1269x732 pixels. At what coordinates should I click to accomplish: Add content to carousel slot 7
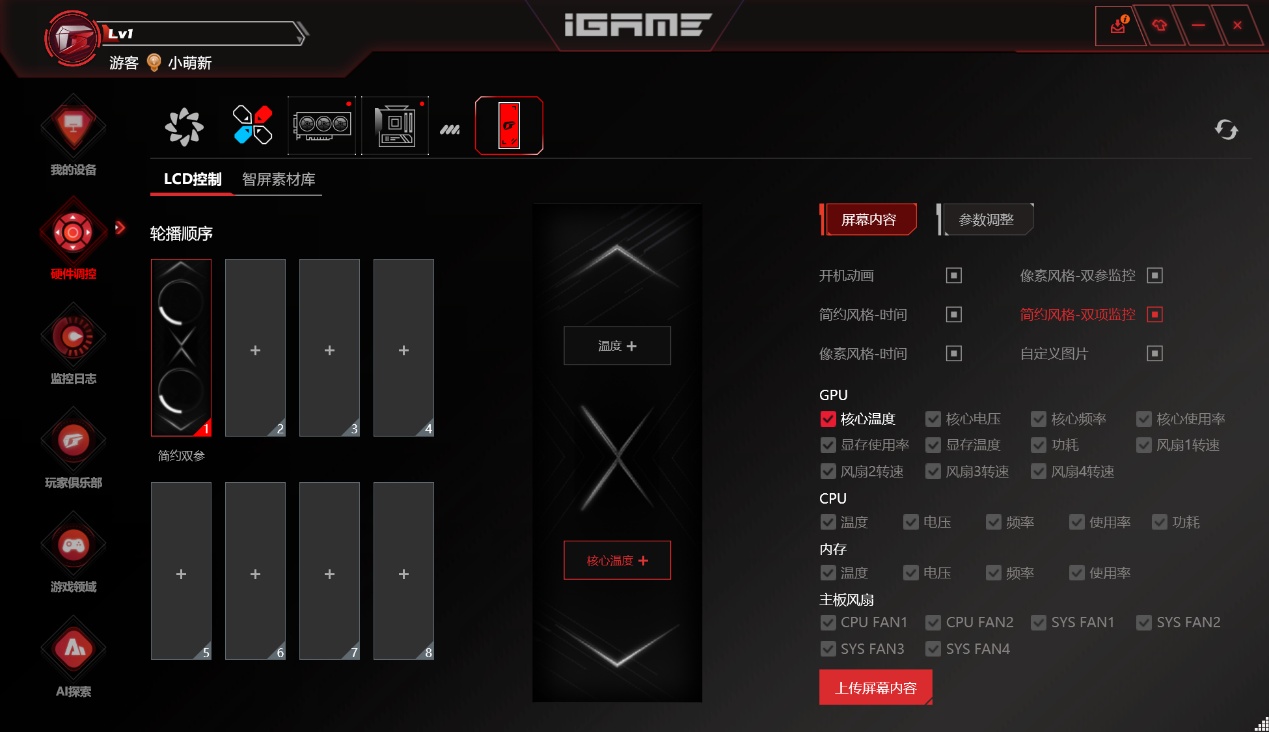point(329,571)
